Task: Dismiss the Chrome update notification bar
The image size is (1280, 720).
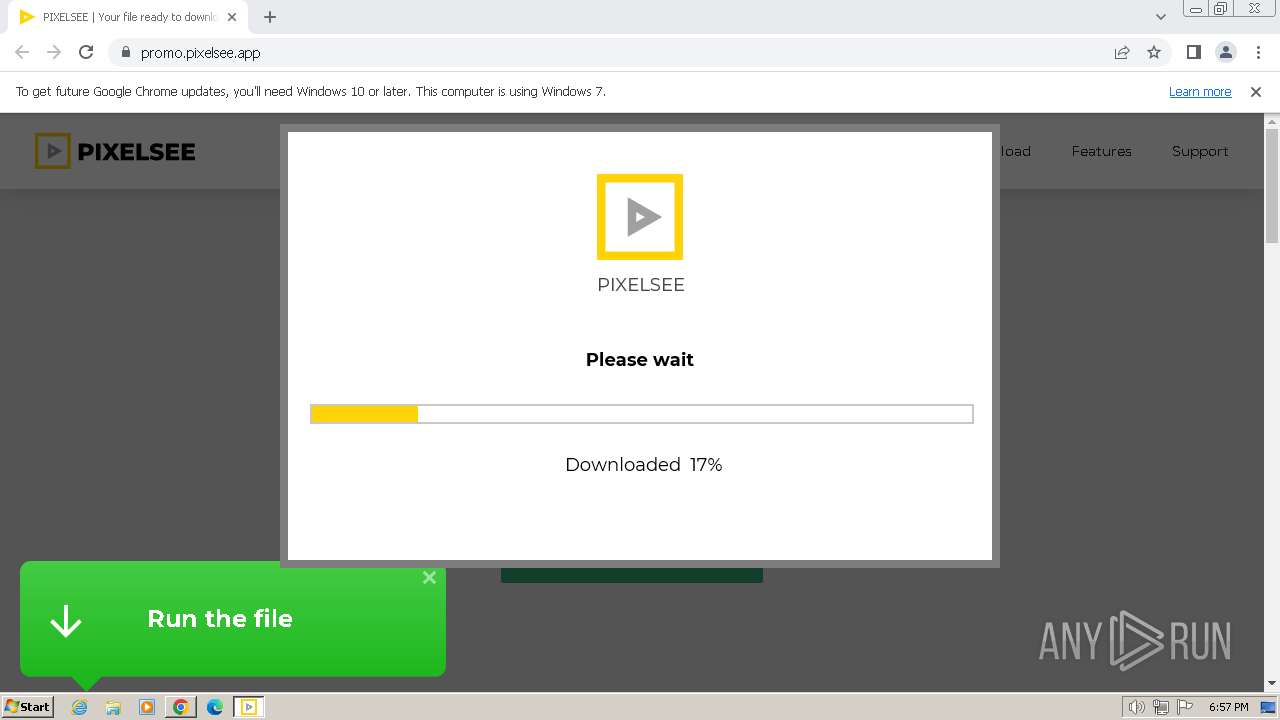Action: click(1256, 92)
